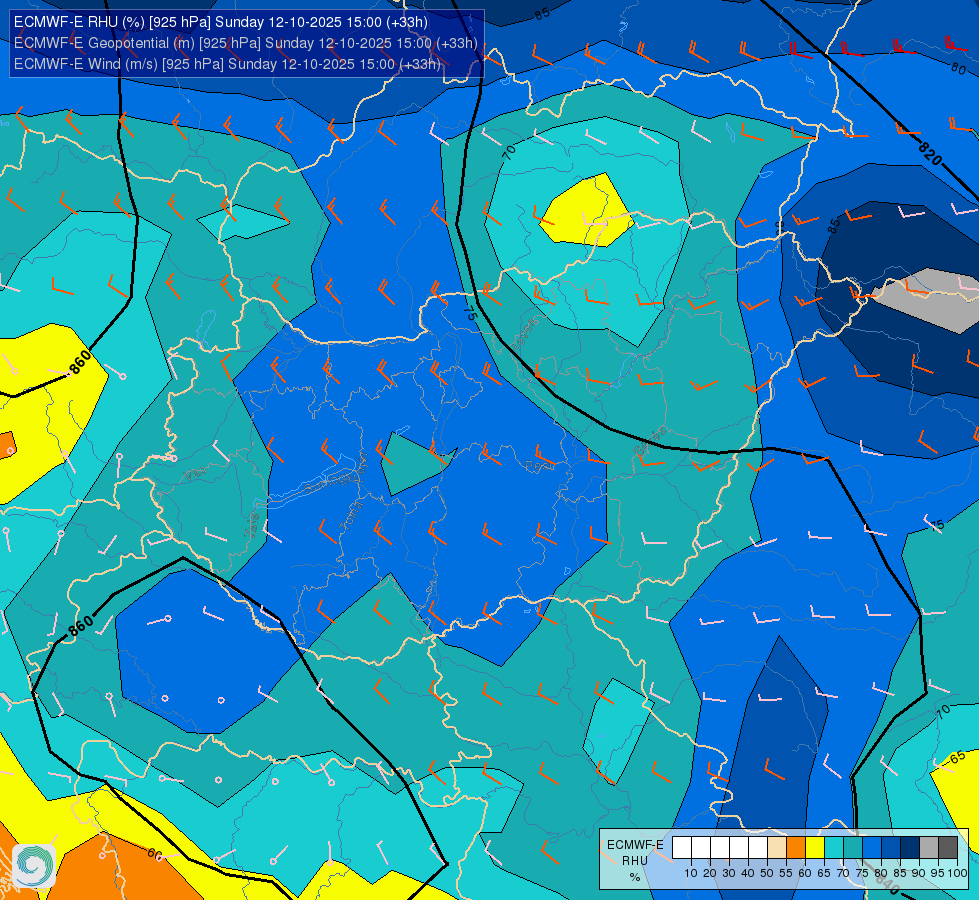Click the legend tick value '50'

(x=767, y=873)
